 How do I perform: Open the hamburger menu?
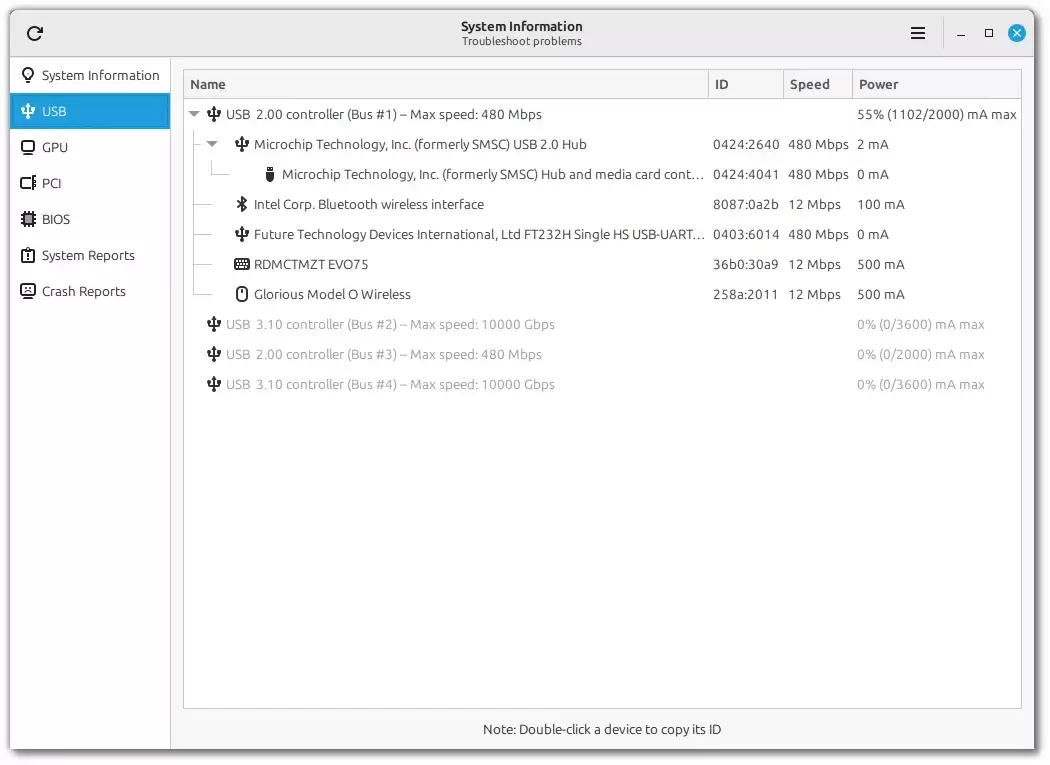click(x=917, y=32)
